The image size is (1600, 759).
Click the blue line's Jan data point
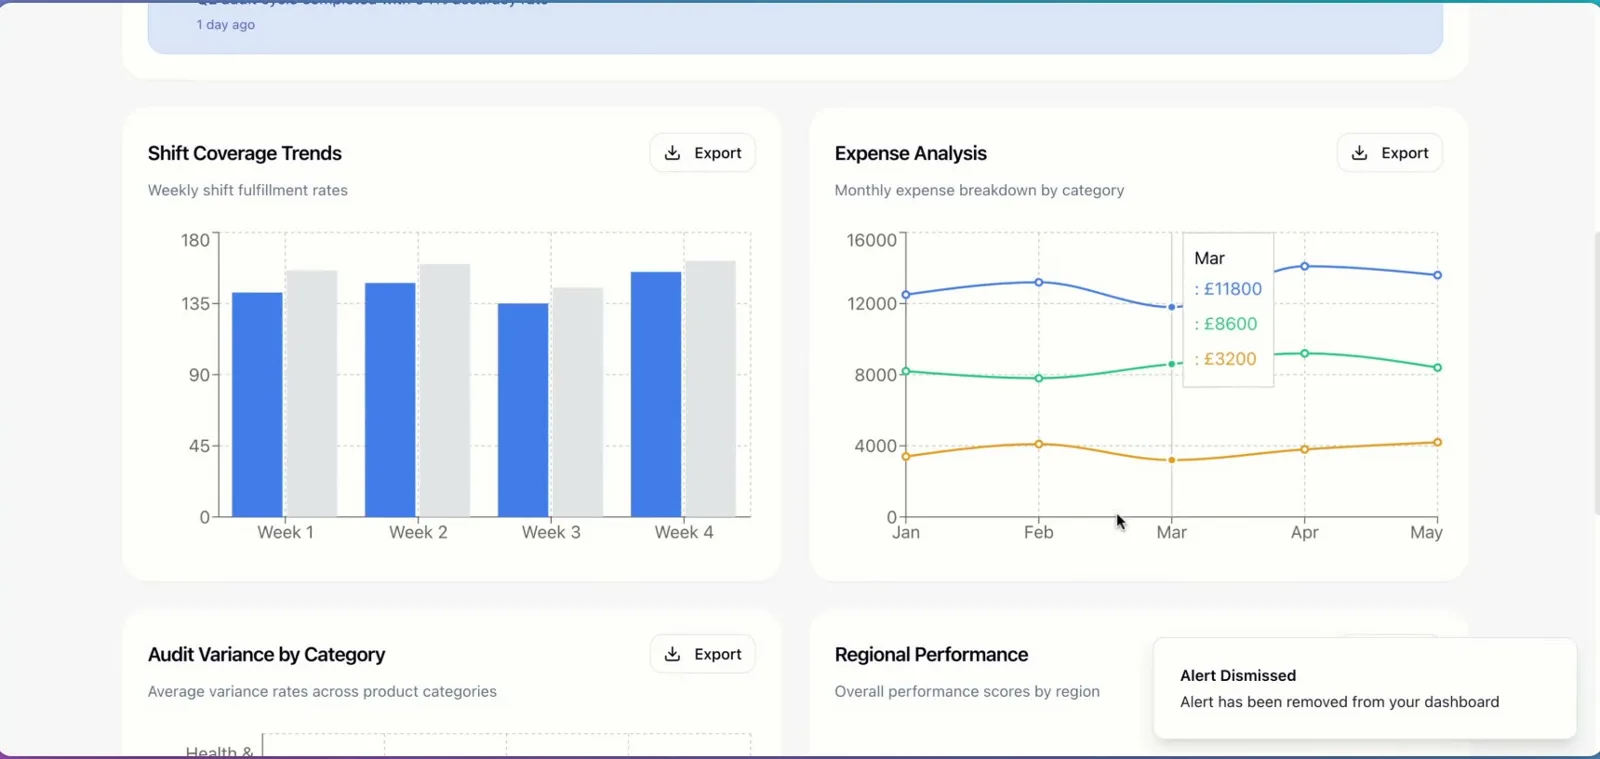coord(906,295)
